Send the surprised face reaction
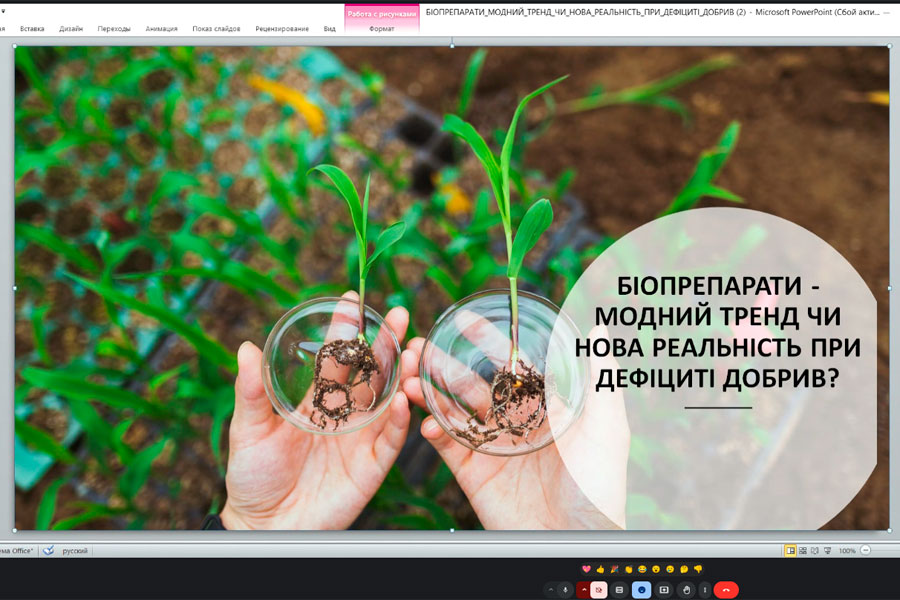Screen dimensions: 900x600 [x=656, y=569]
